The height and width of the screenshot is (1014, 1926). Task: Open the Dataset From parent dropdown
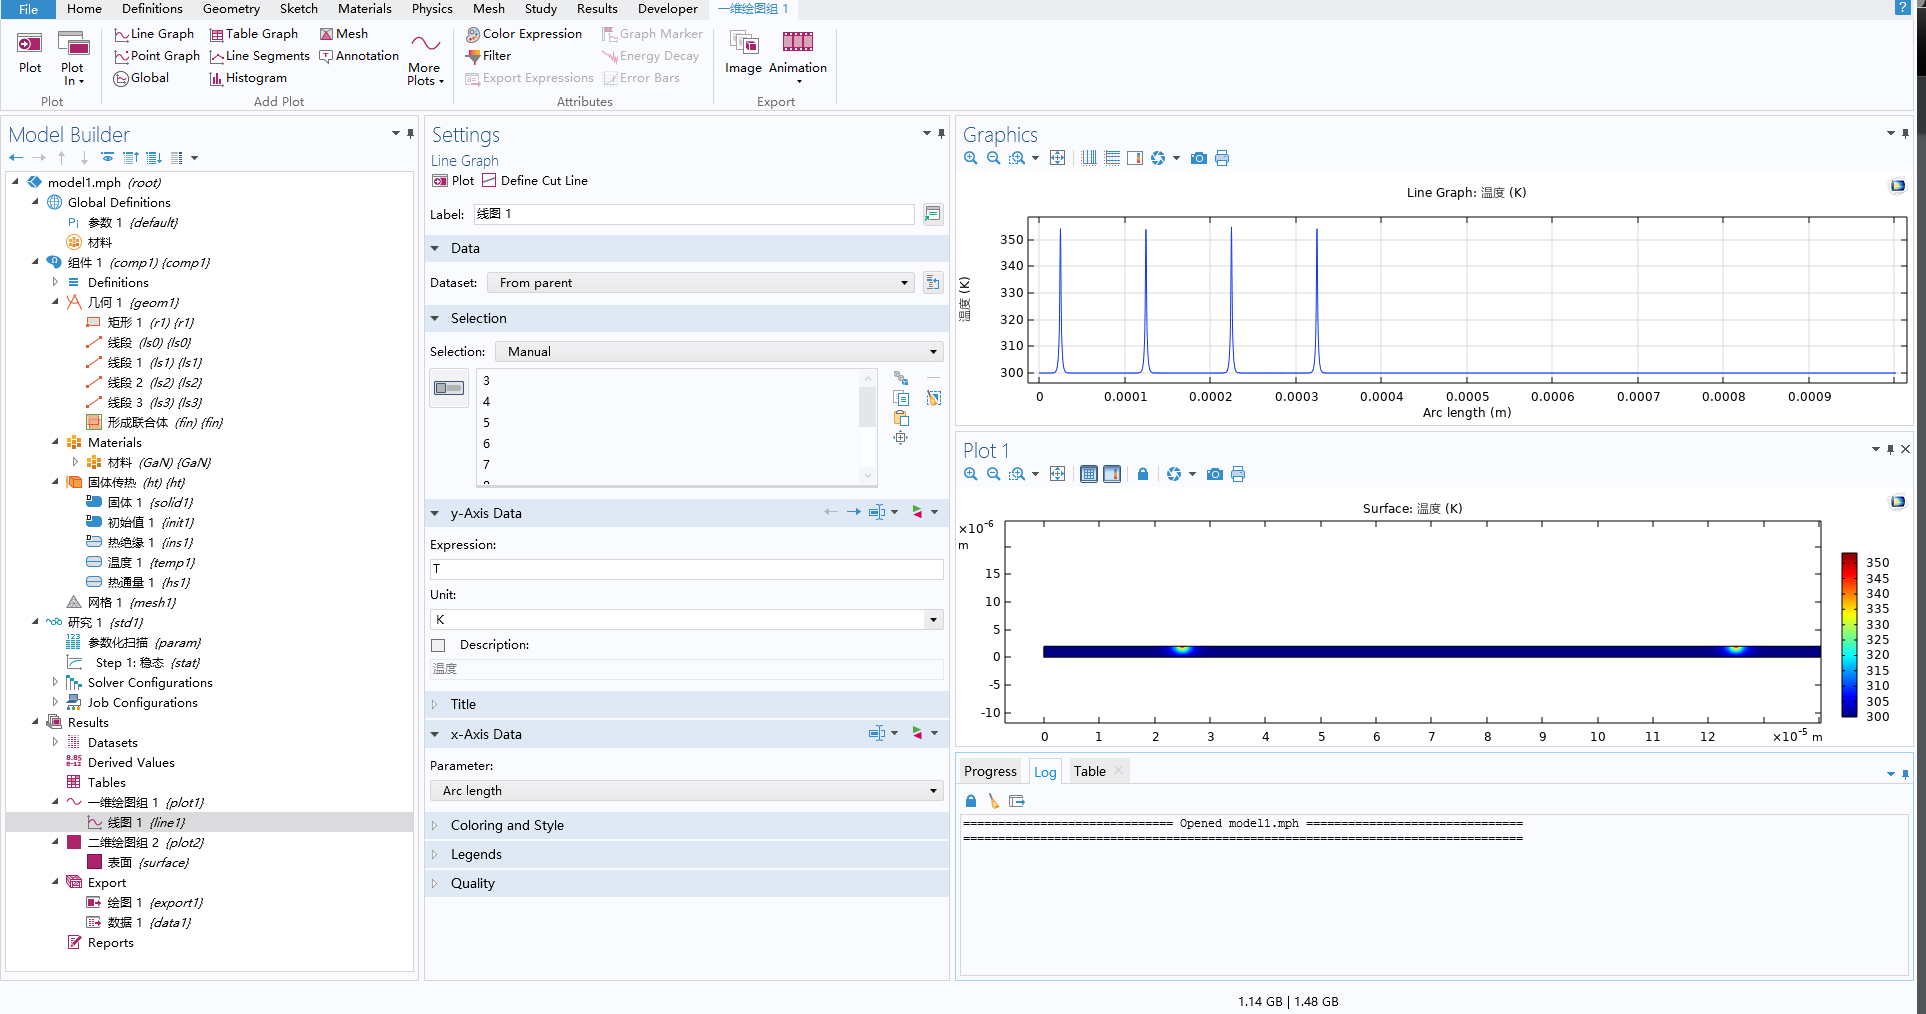point(701,283)
